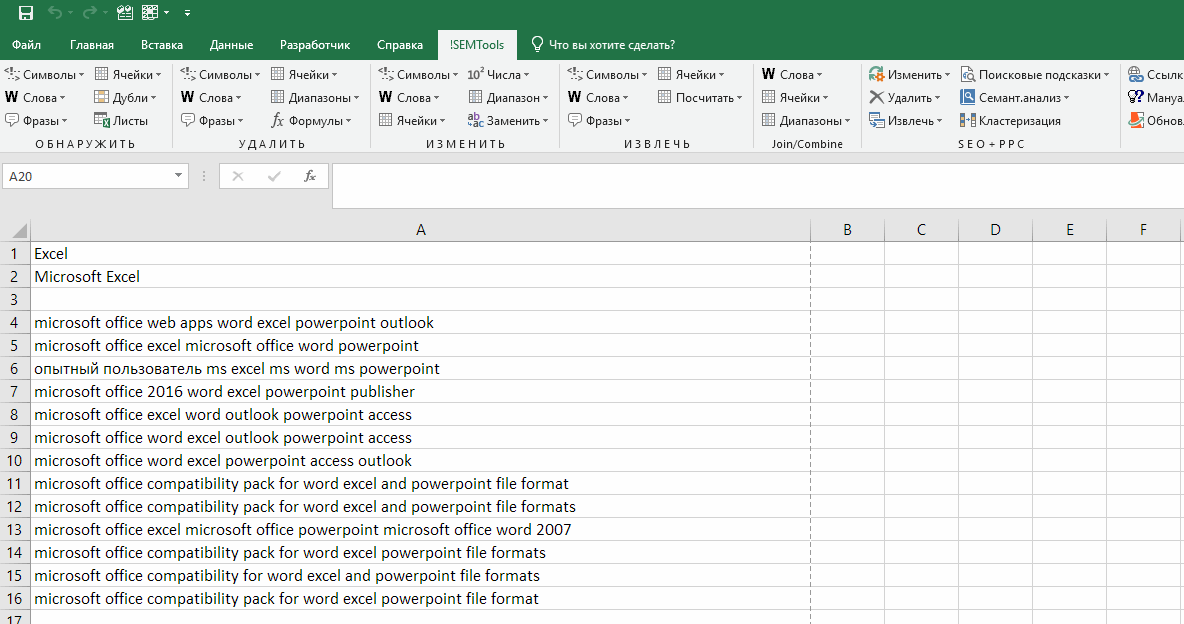Open the Семант.анализ dropdown
Viewport: 1184px width, 624px height.
tap(1015, 97)
